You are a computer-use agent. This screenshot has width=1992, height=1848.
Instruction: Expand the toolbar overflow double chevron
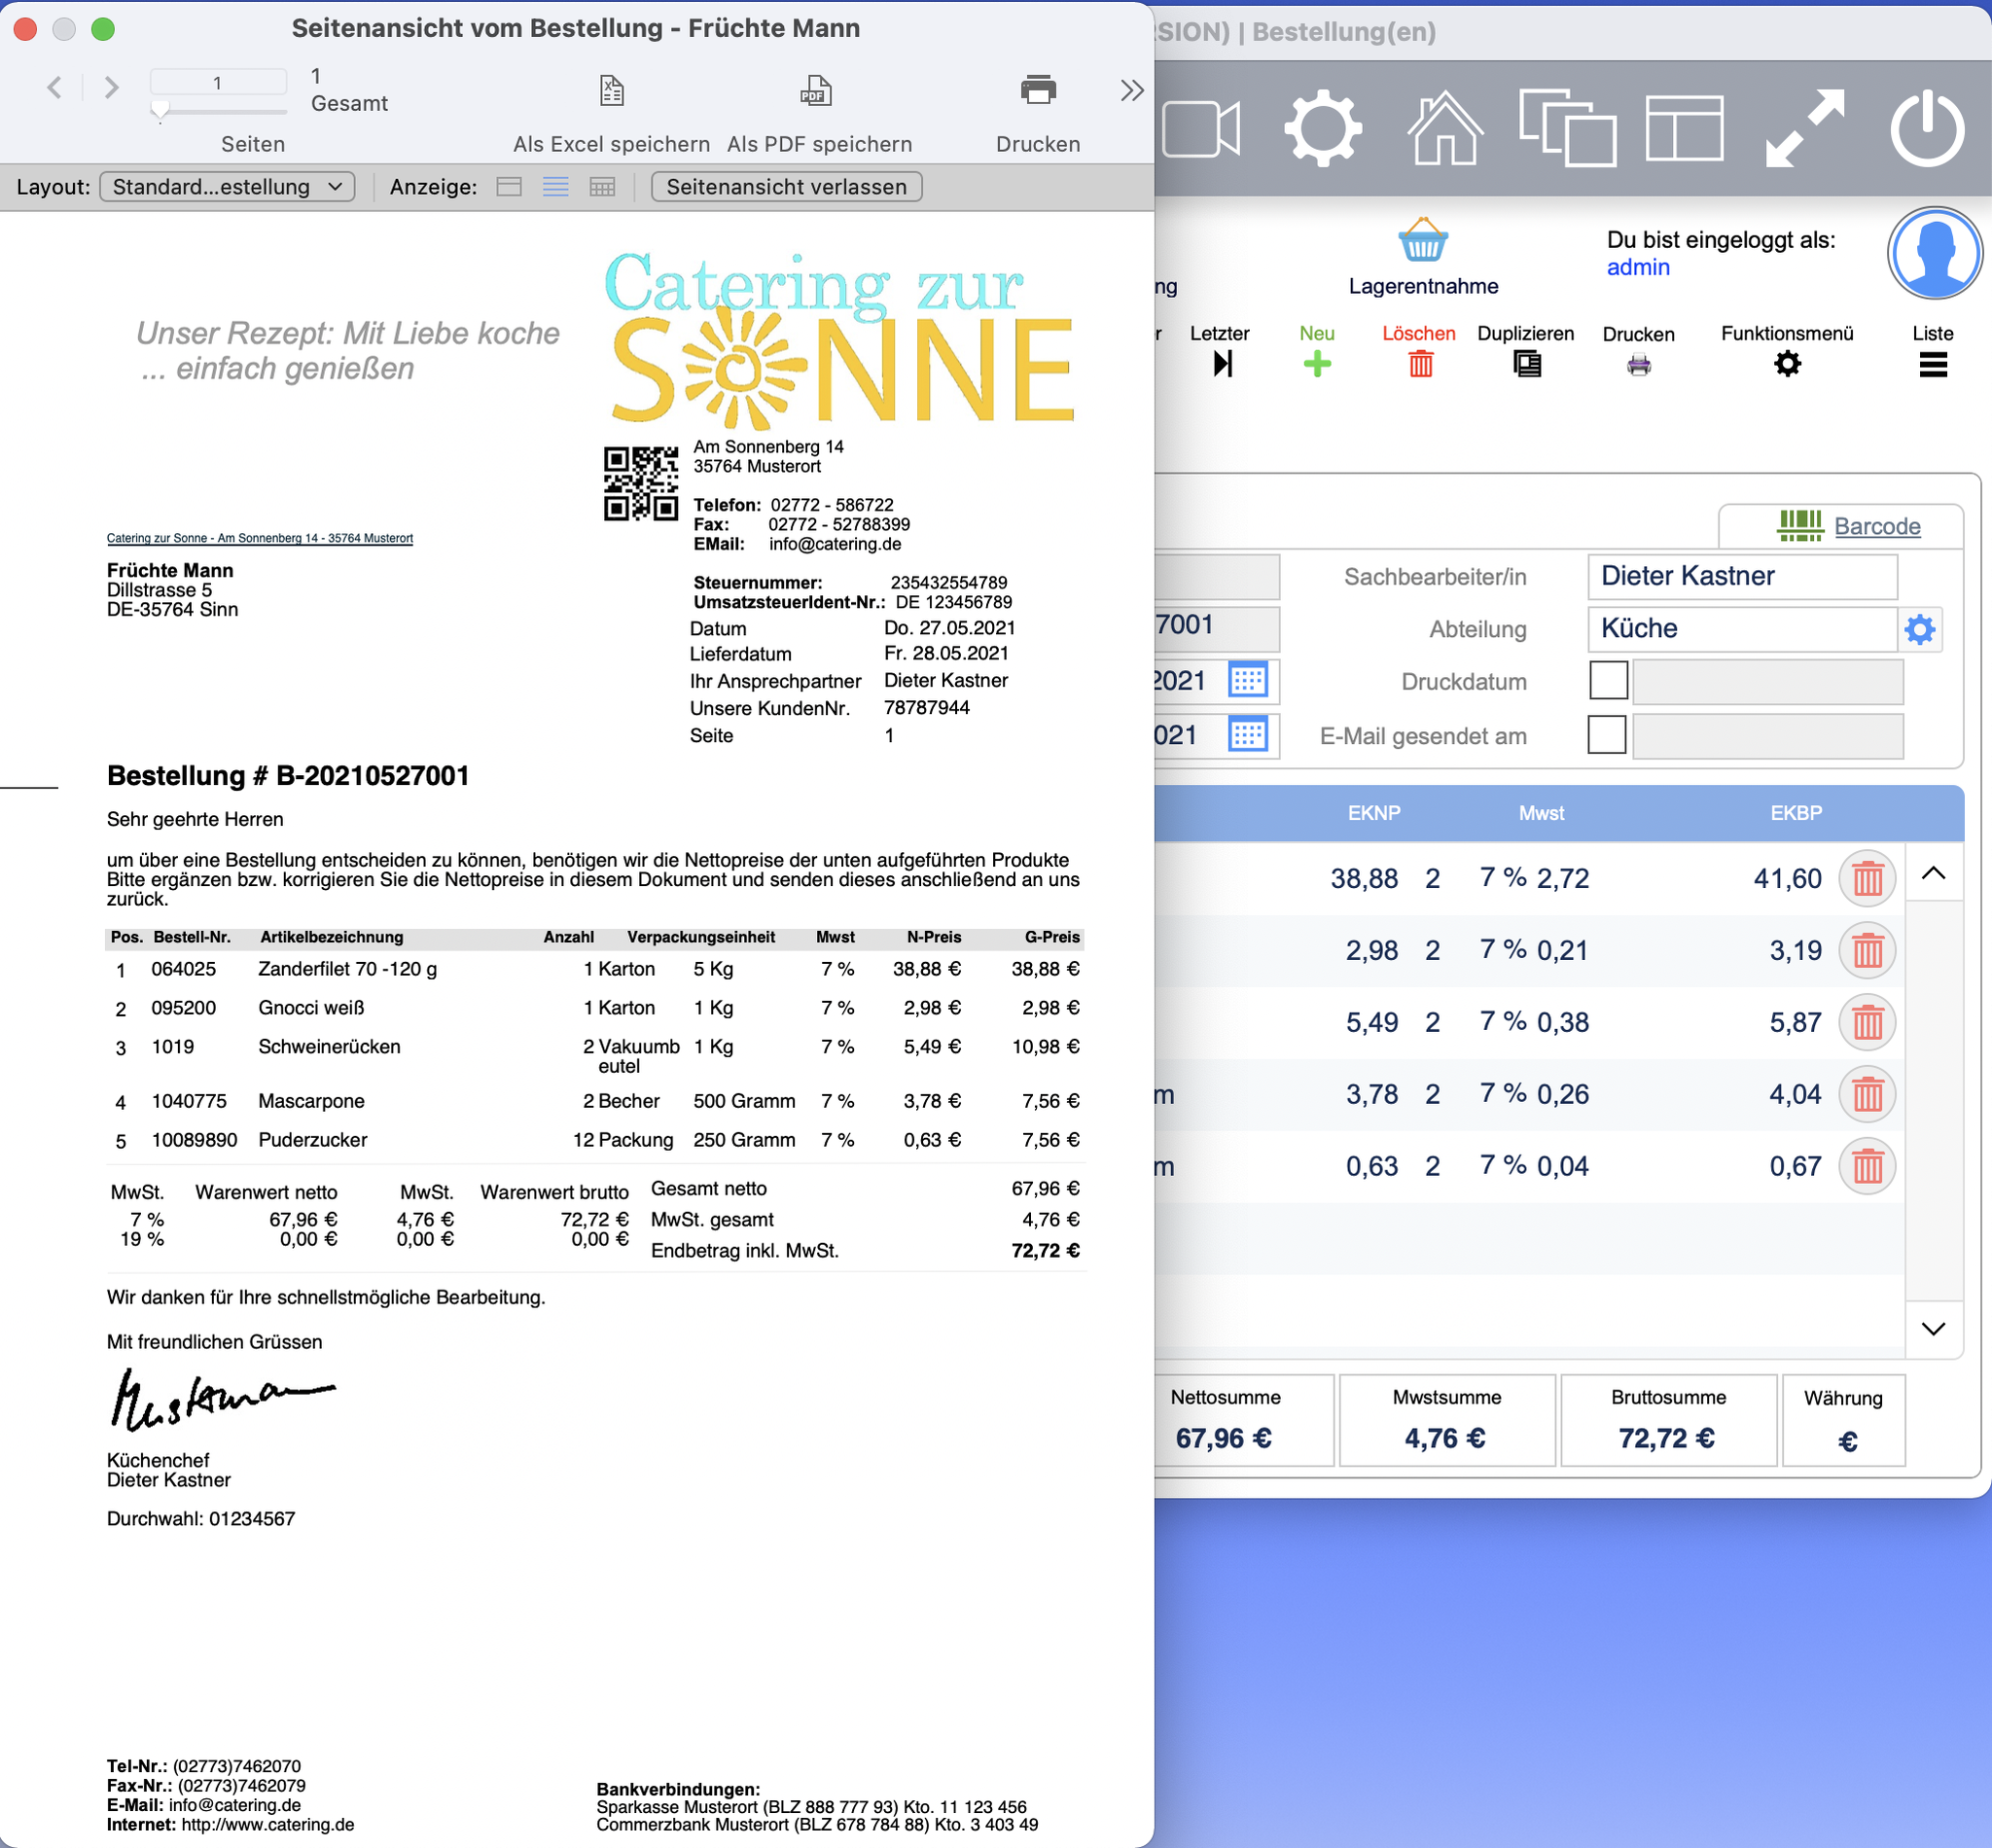click(1131, 91)
